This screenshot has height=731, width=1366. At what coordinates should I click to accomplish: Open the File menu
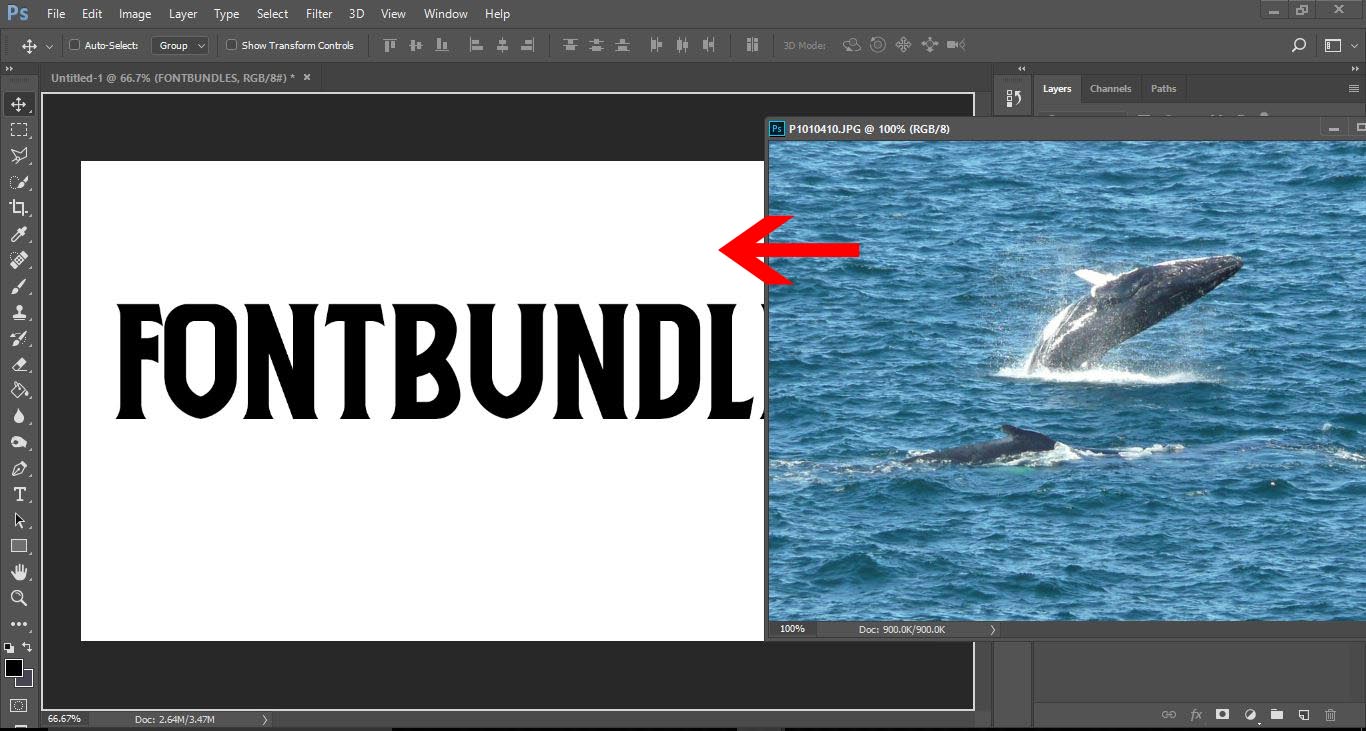click(56, 14)
